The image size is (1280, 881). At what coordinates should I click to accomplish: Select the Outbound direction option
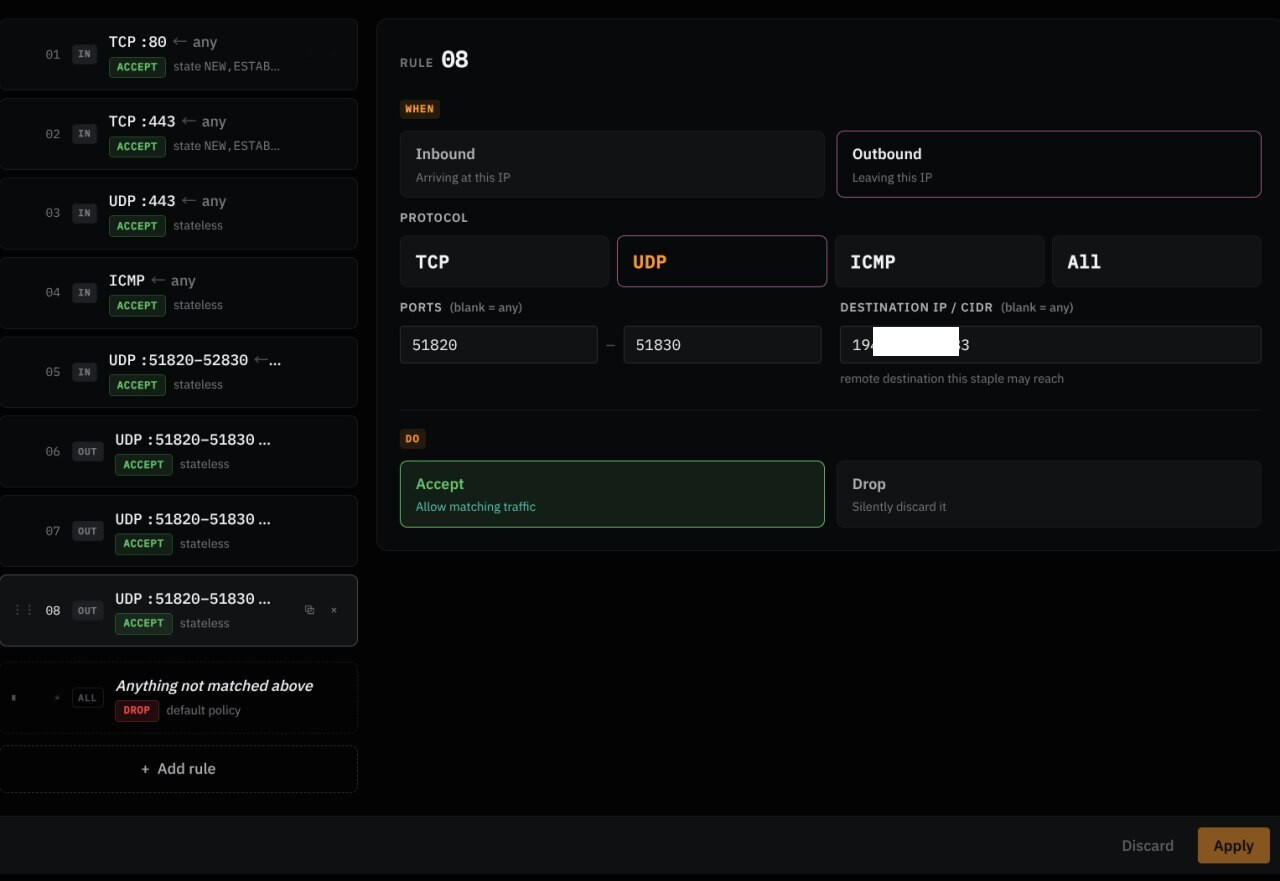tap(1049, 164)
